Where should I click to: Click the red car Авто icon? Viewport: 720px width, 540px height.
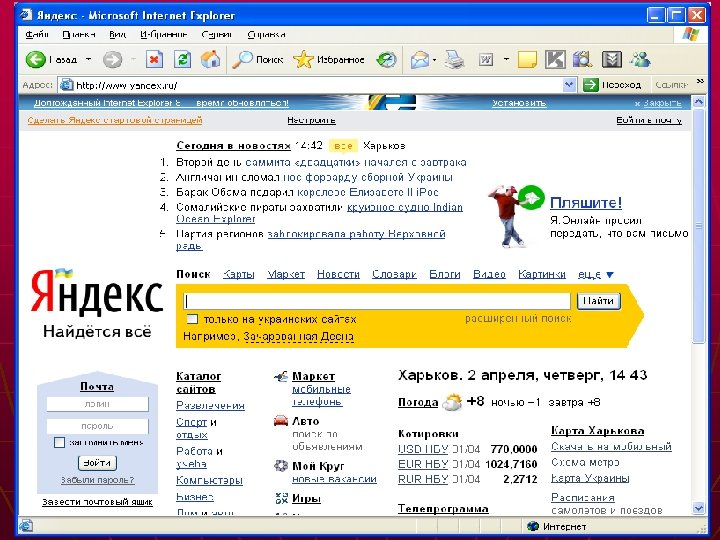coord(281,420)
